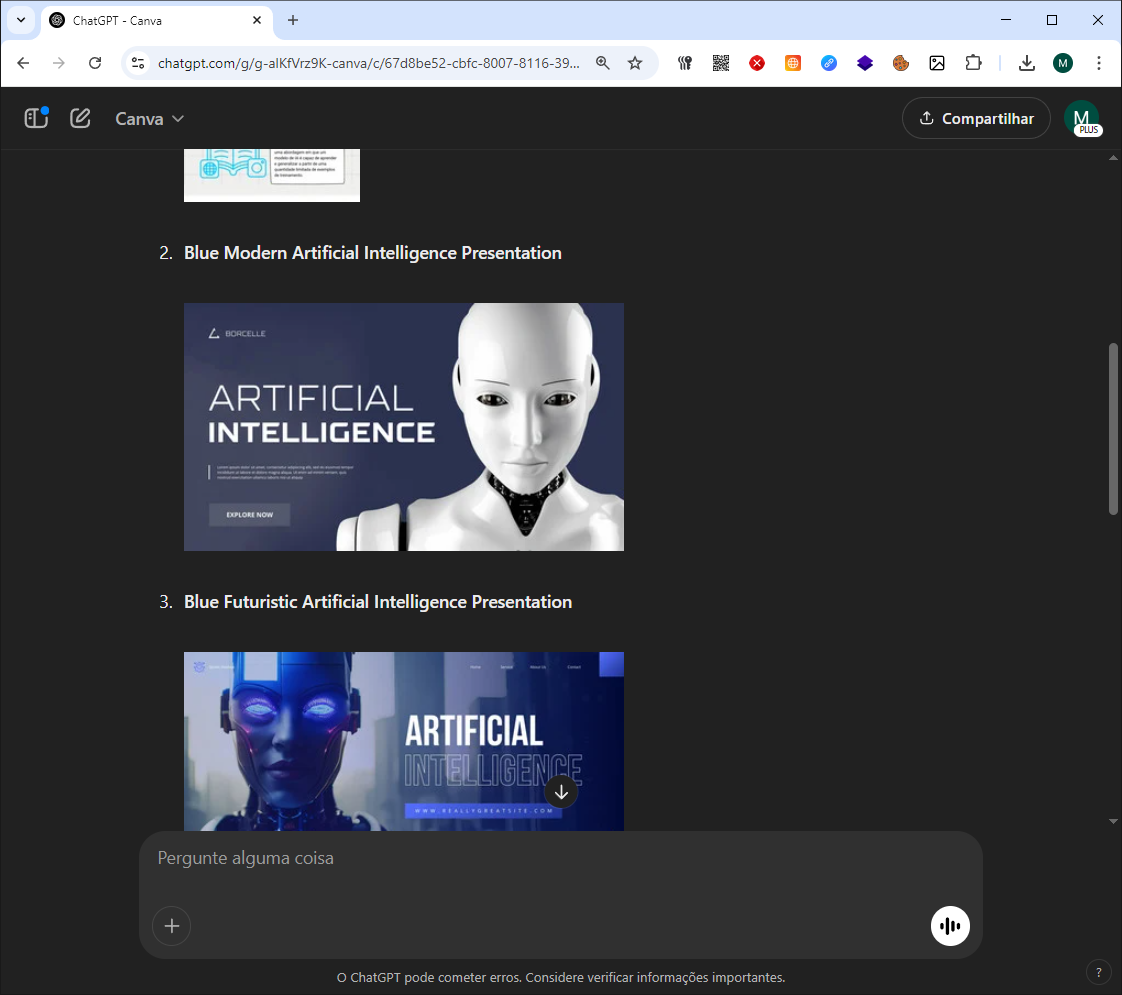
Task: Open the blue link extension
Action: pyautogui.click(x=829, y=63)
